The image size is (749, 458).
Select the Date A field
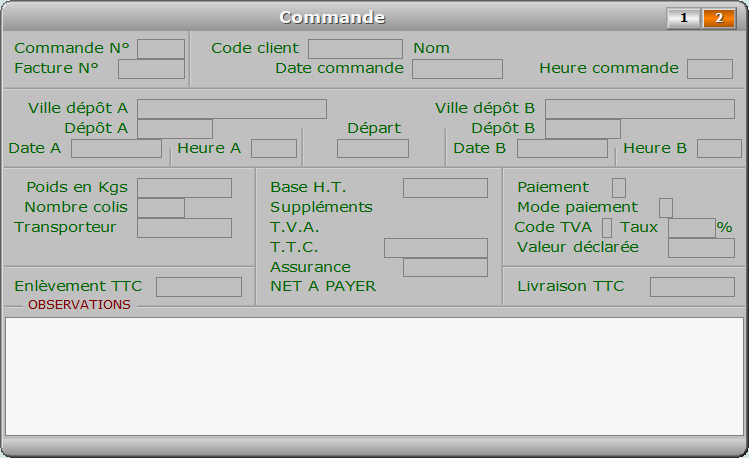pyautogui.click(x=117, y=149)
